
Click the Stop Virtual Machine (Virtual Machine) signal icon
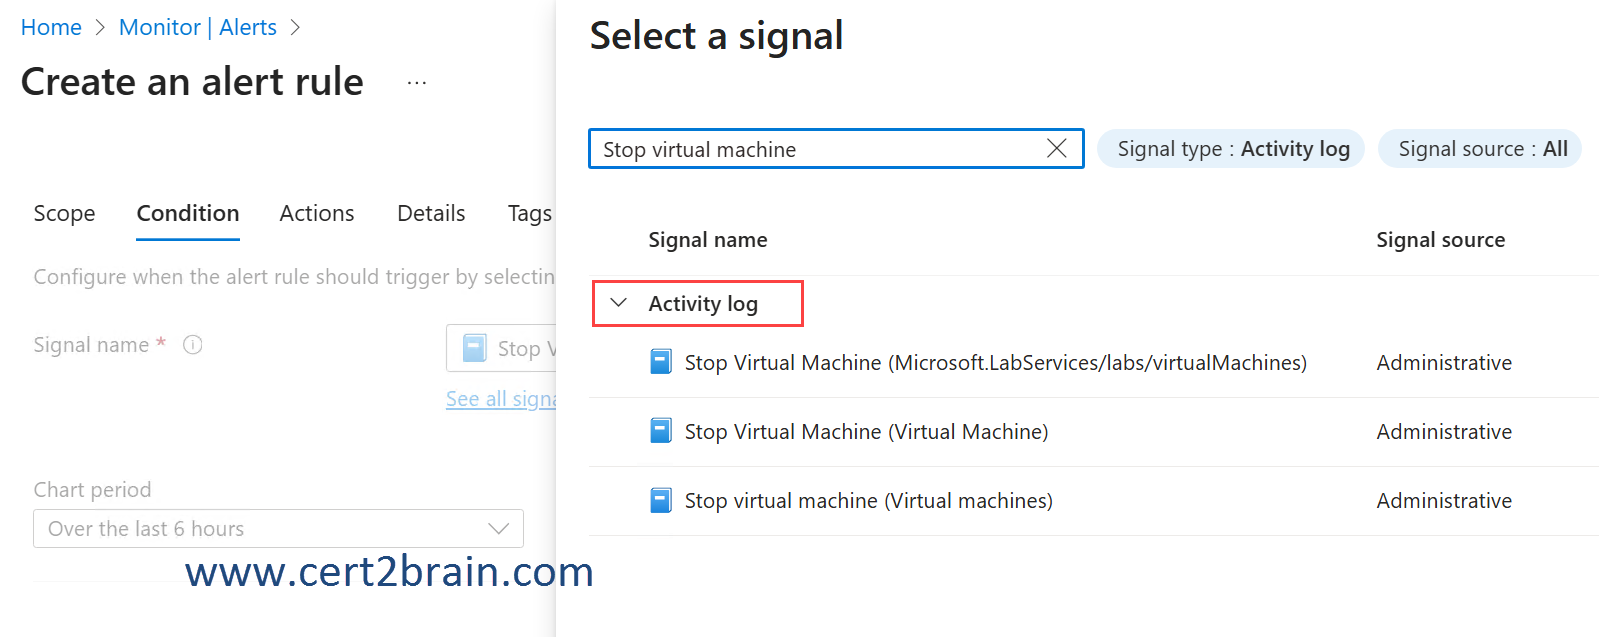661,431
